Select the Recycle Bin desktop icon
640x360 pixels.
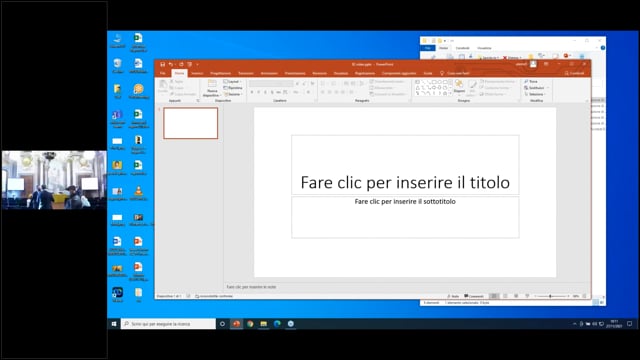(118, 65)
